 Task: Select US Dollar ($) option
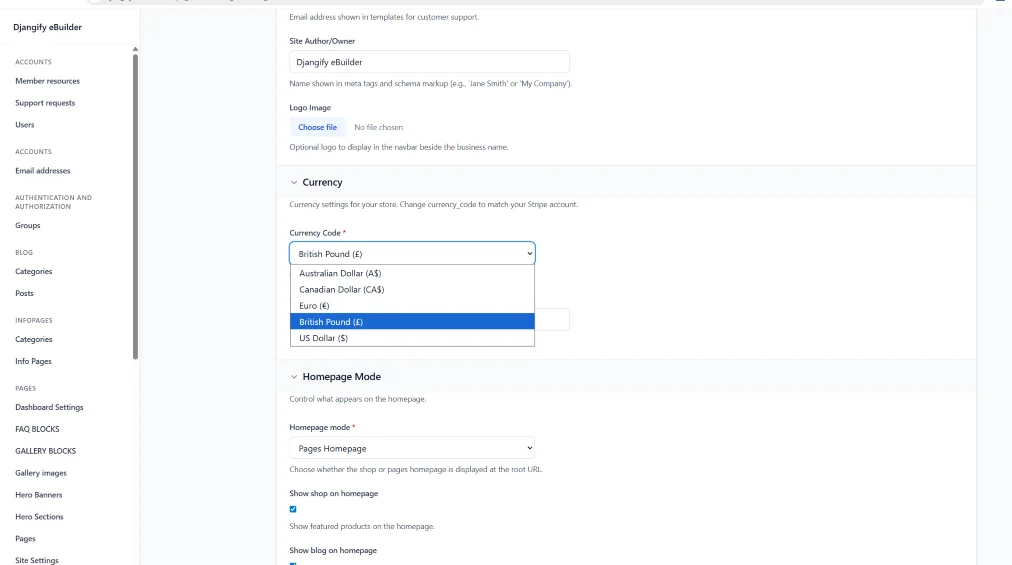coord(412,338)
